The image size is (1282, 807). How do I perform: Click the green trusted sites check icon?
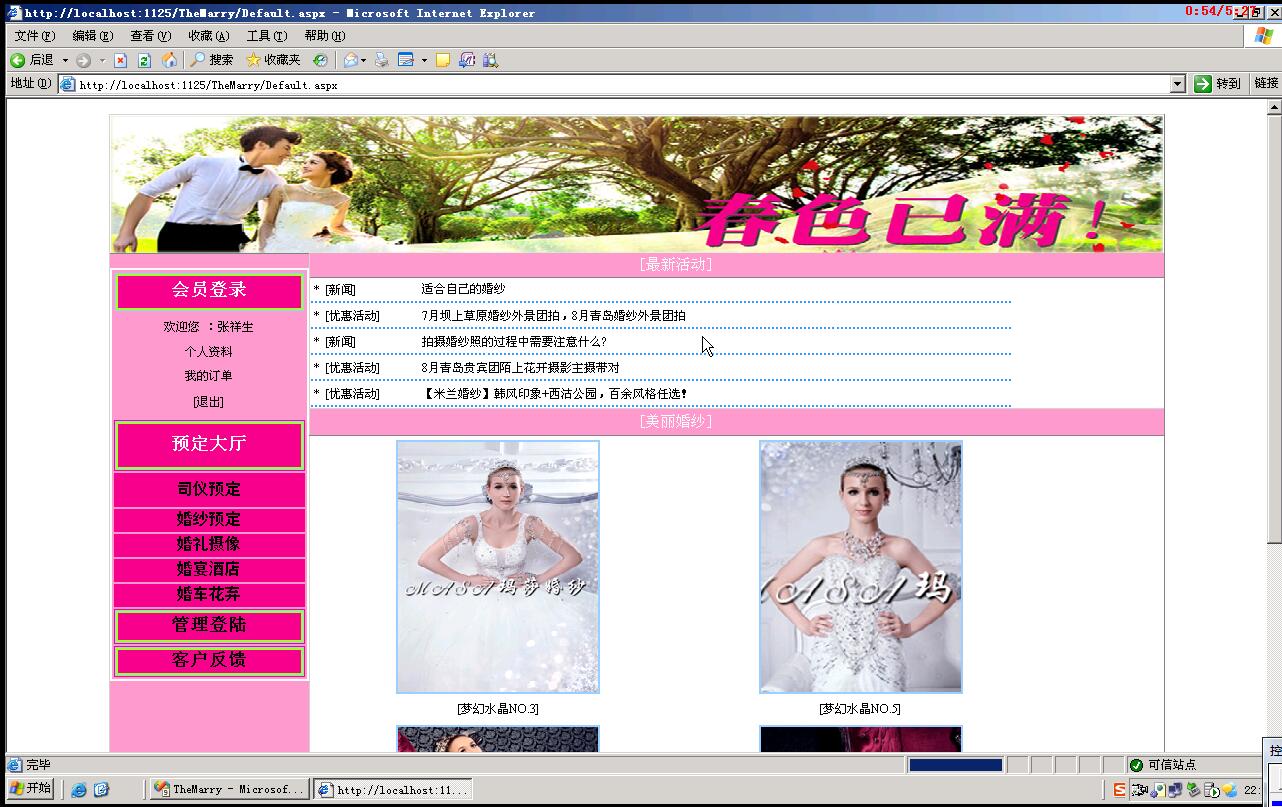pos(1136,765)
